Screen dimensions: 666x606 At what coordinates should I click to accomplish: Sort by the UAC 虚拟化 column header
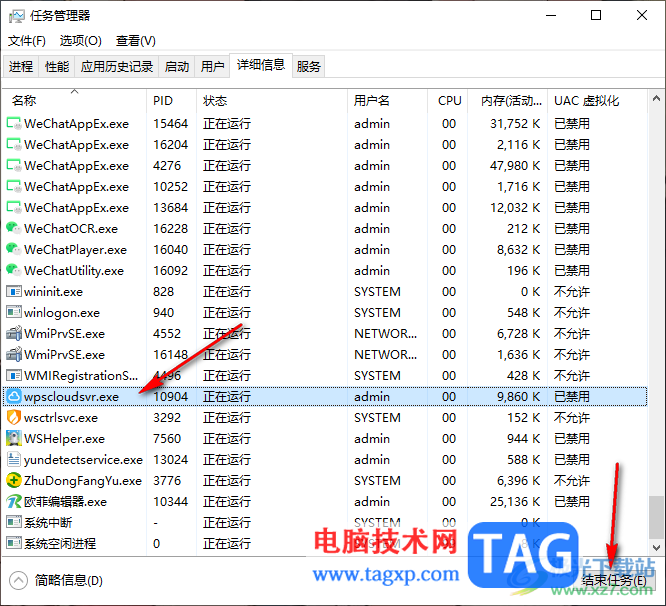597,101
